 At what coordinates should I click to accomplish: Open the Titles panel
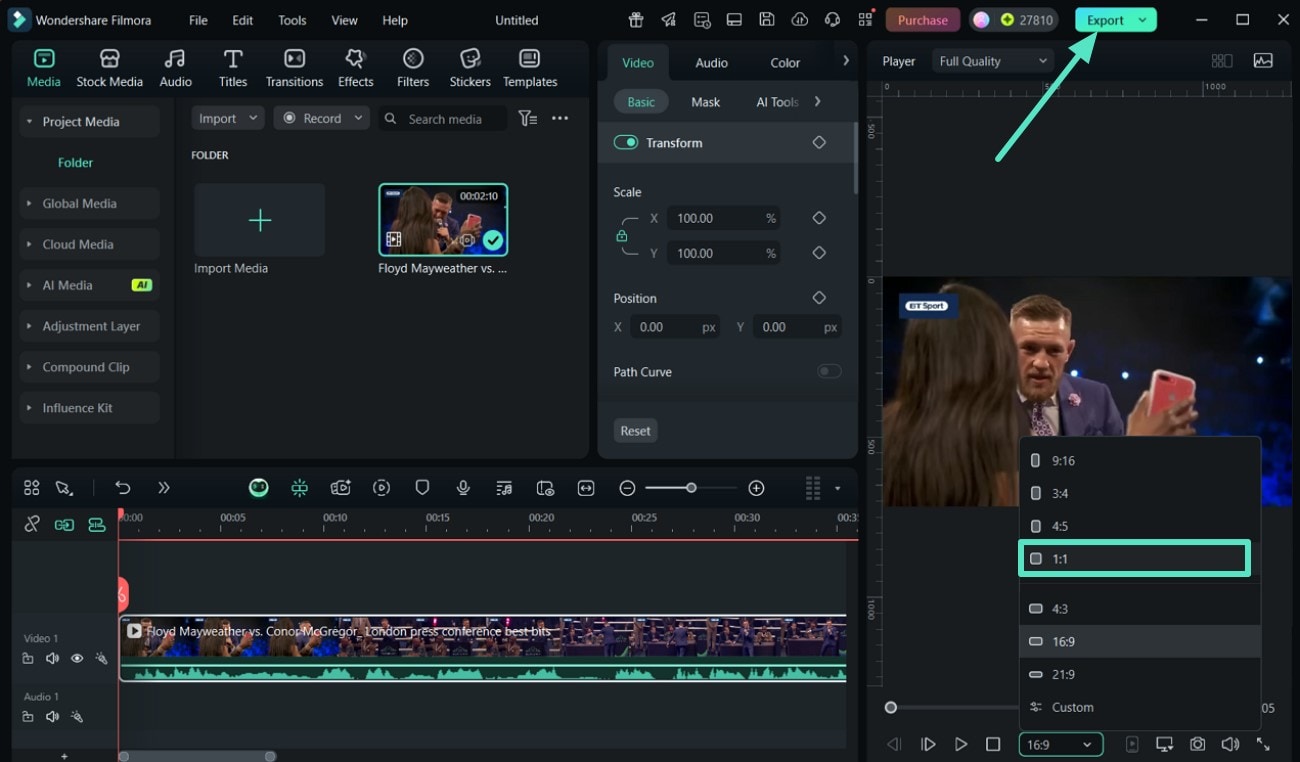(233, 69)
